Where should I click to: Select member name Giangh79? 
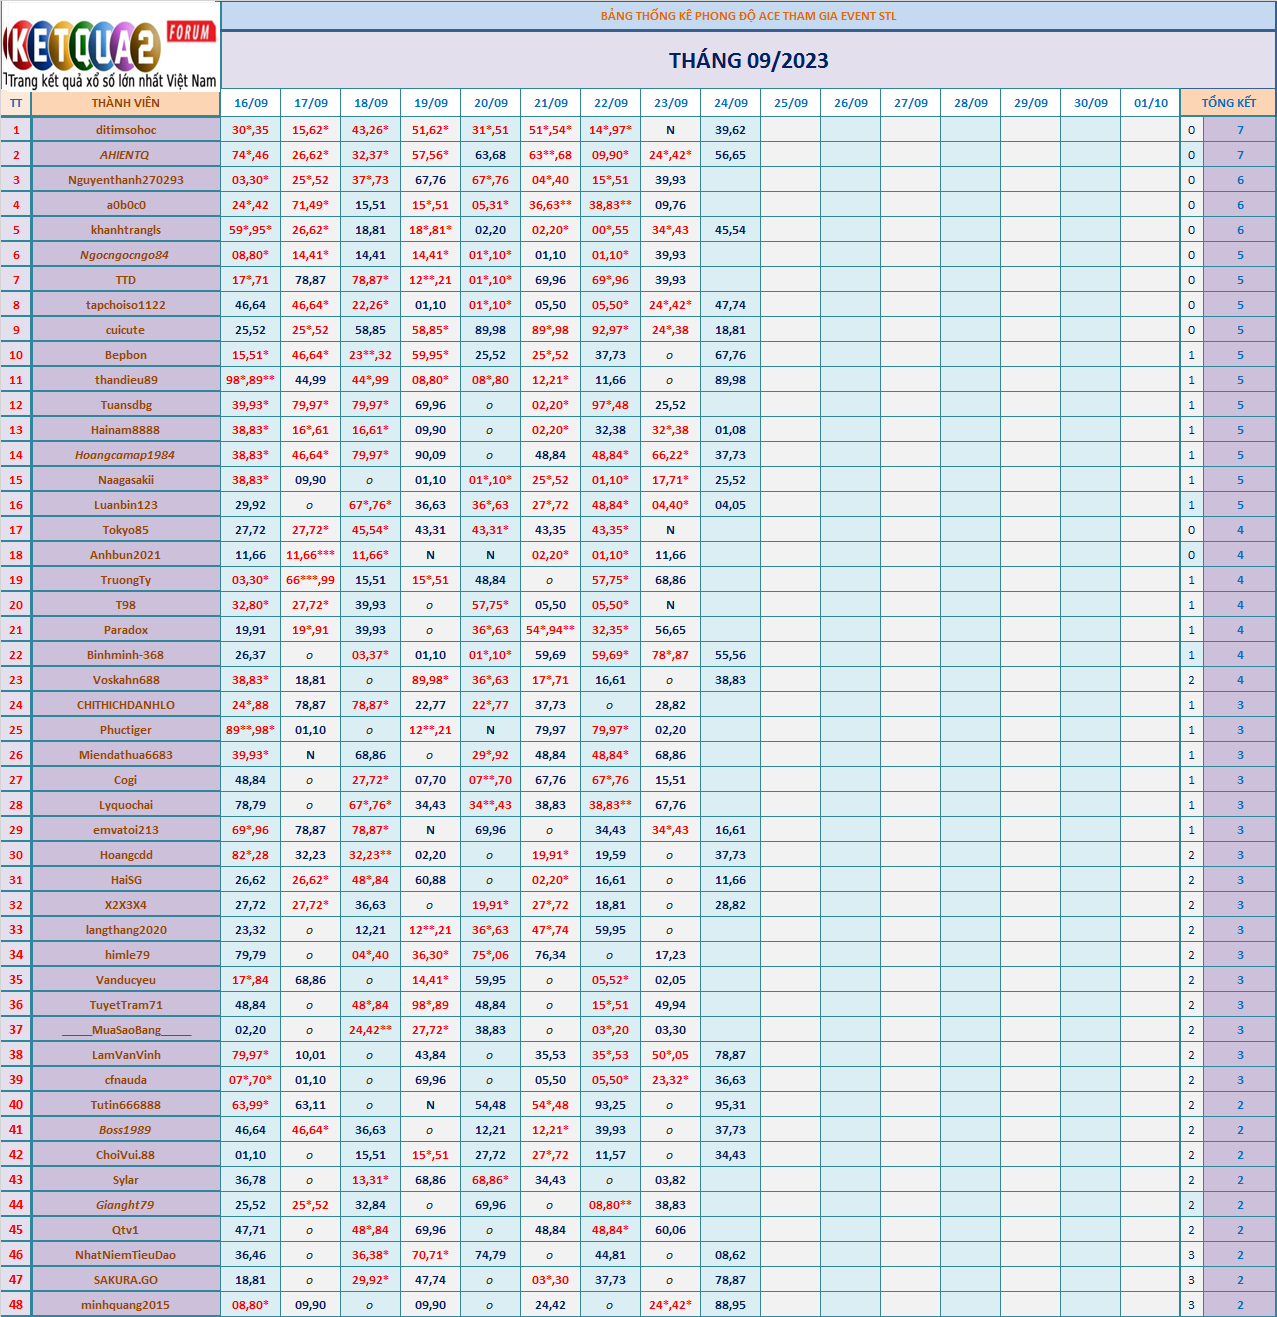click(125, 1205)
